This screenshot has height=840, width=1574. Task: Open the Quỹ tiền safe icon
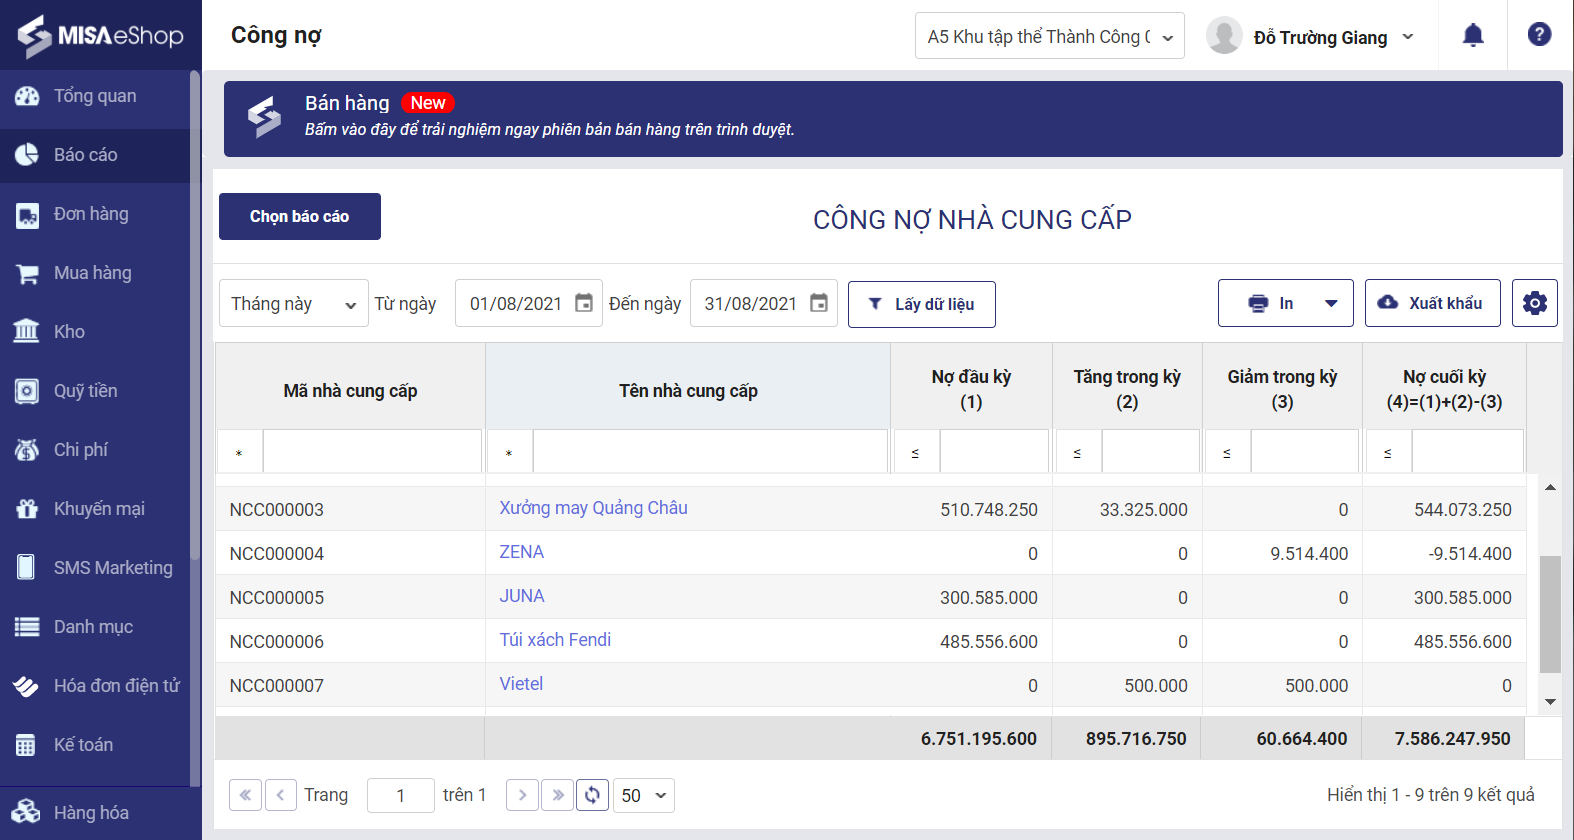pos(27,391)
